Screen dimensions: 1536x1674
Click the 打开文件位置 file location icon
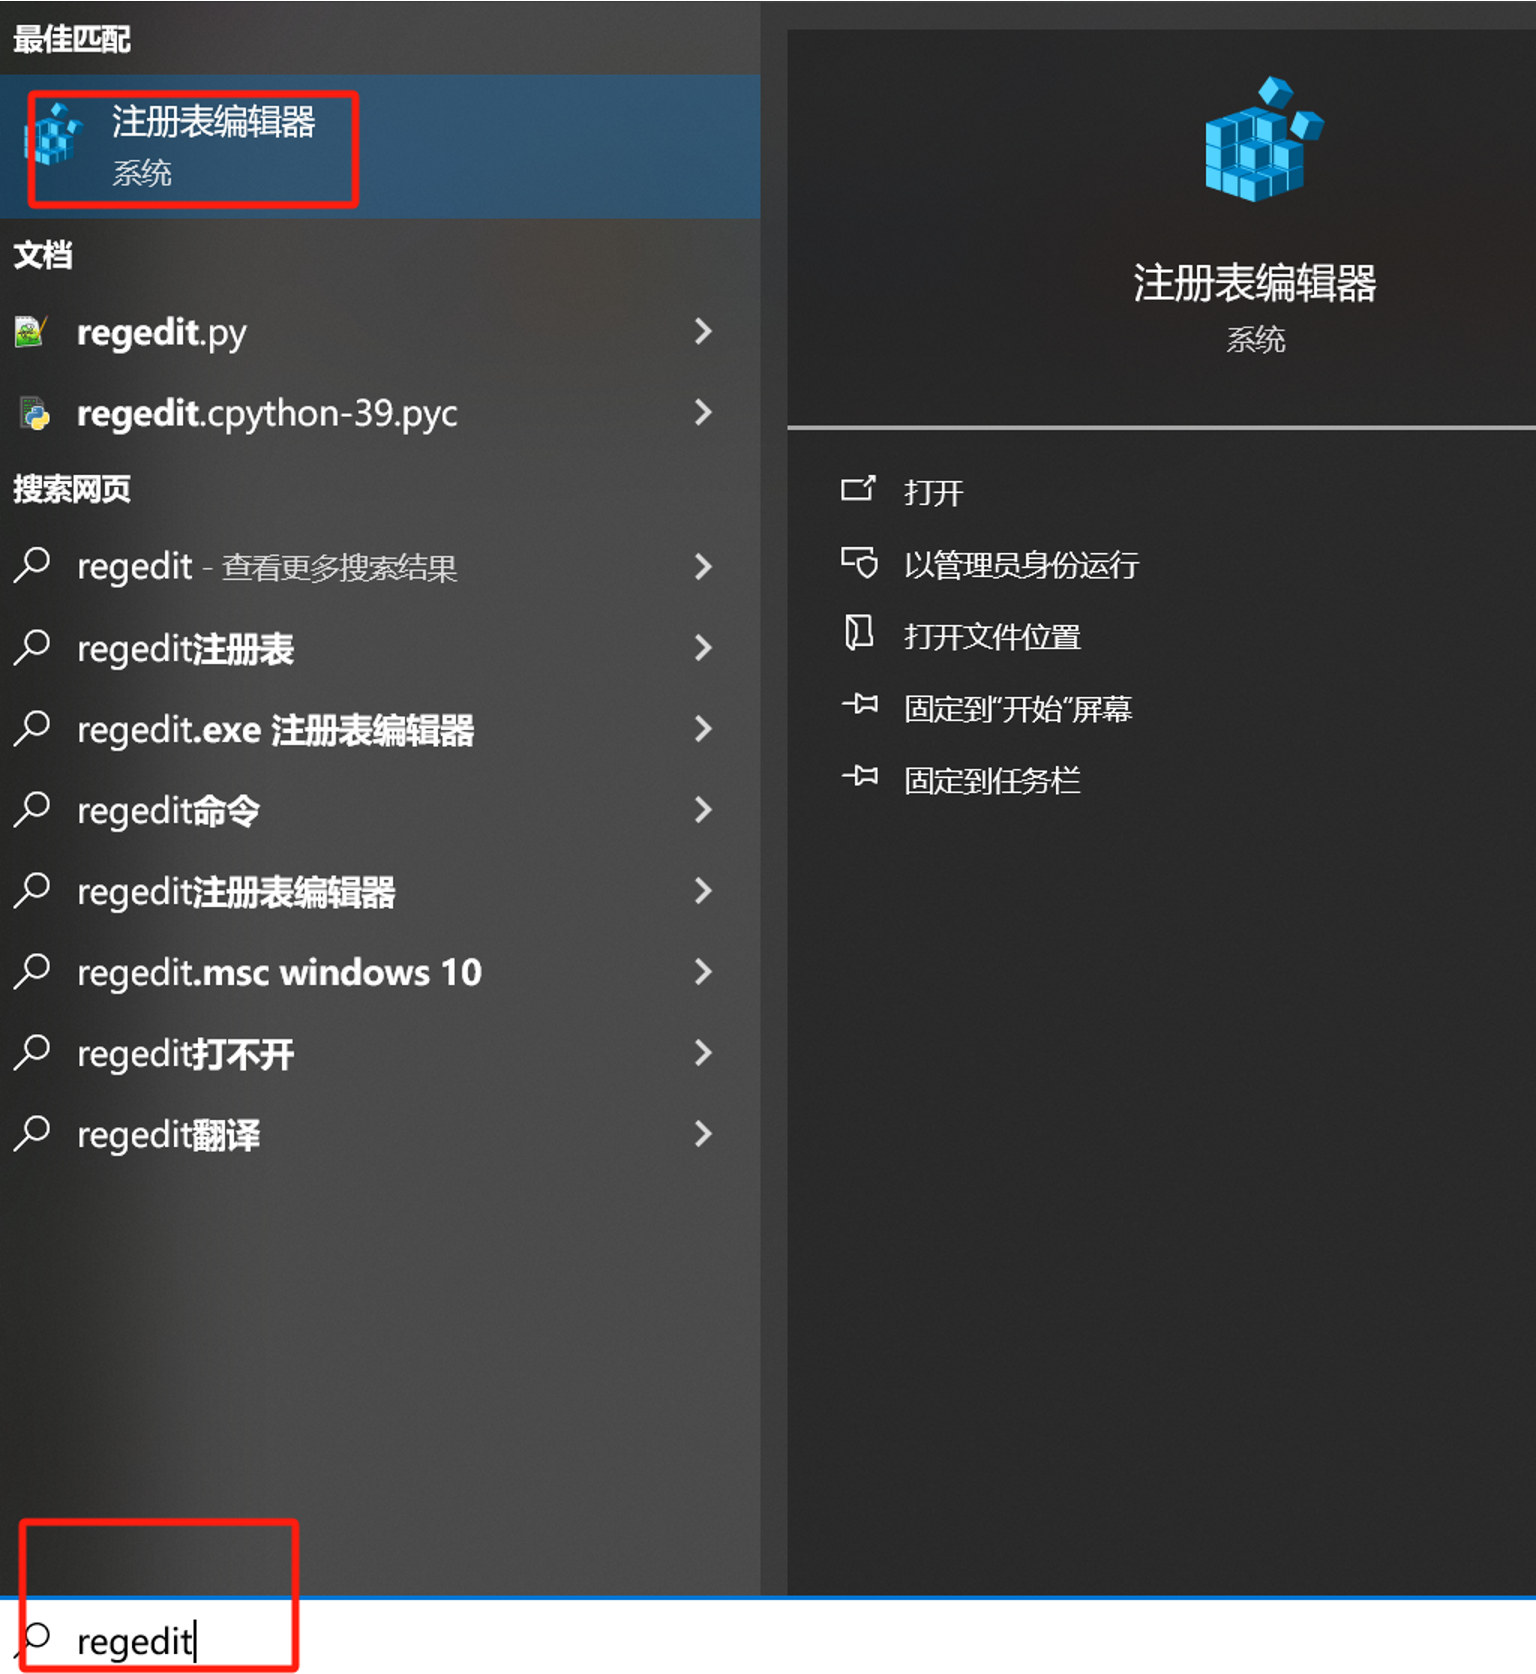(858, 634)
